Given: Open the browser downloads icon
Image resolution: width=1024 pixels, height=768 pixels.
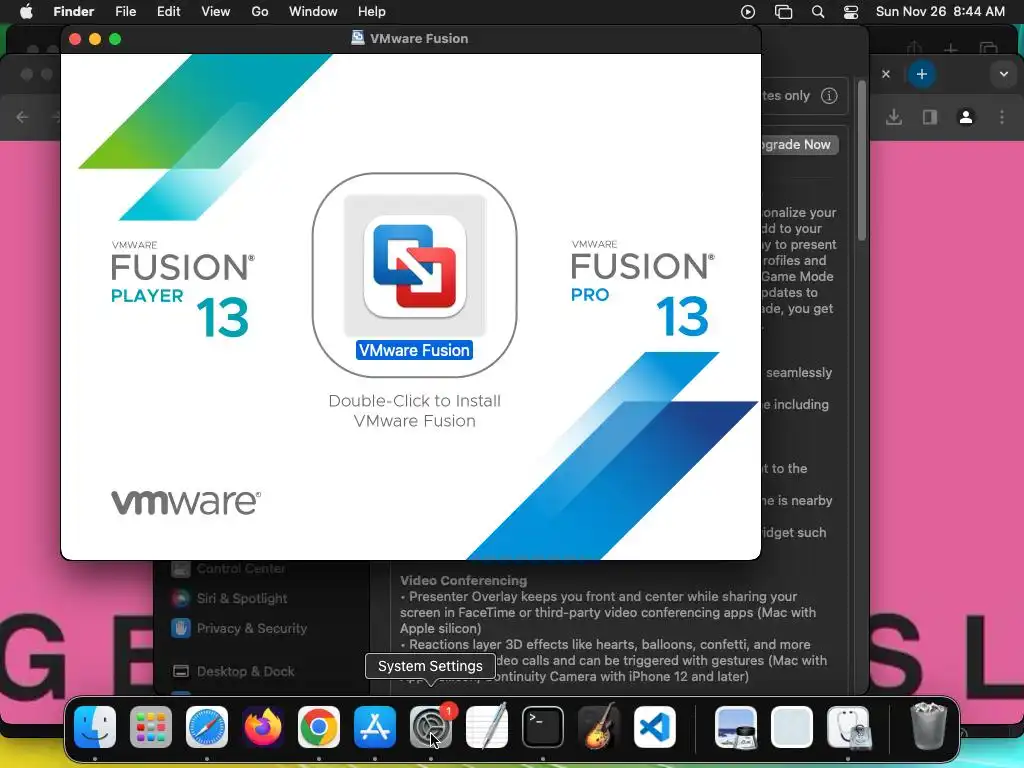Looking at the screenshot, I should pos(894,117).
